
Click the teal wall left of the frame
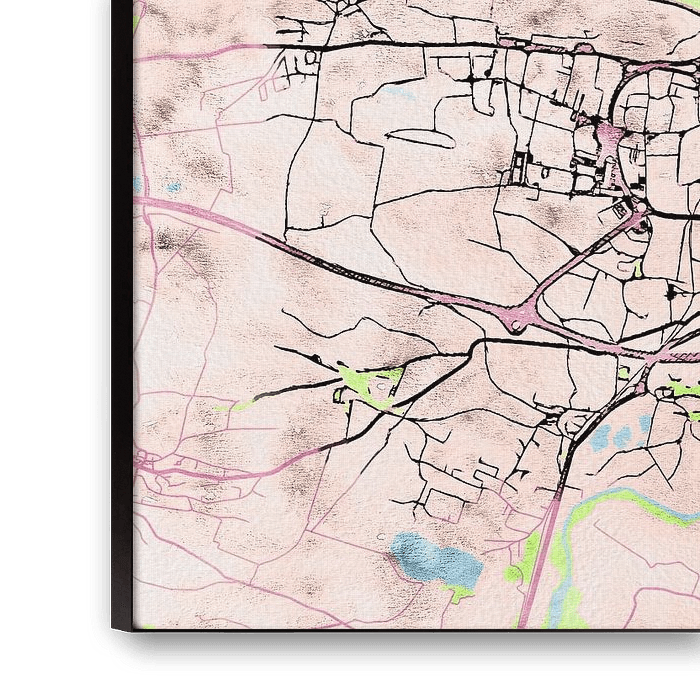(45, 300)
